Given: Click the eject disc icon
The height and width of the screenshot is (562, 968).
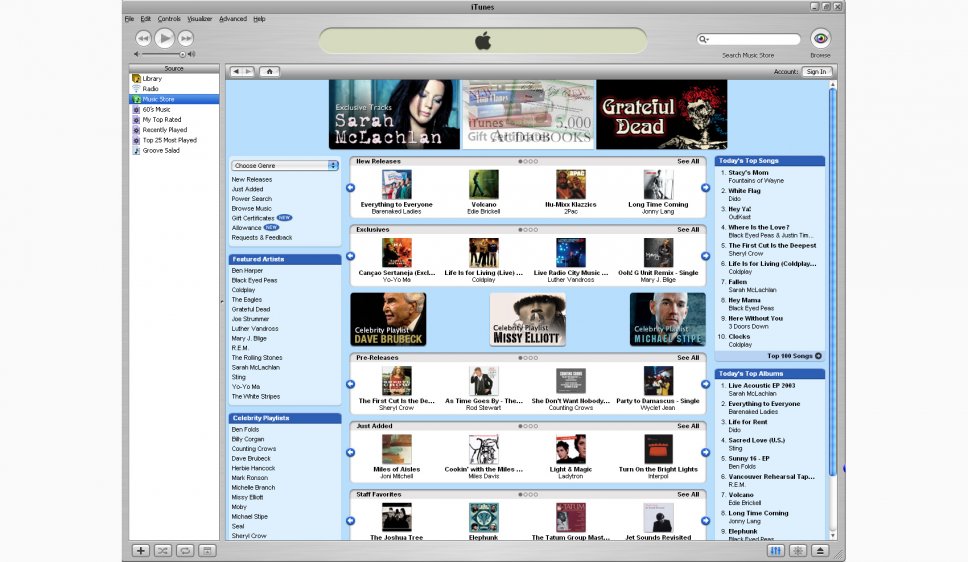Looking at the screenshot, I should tap(820, 550).
